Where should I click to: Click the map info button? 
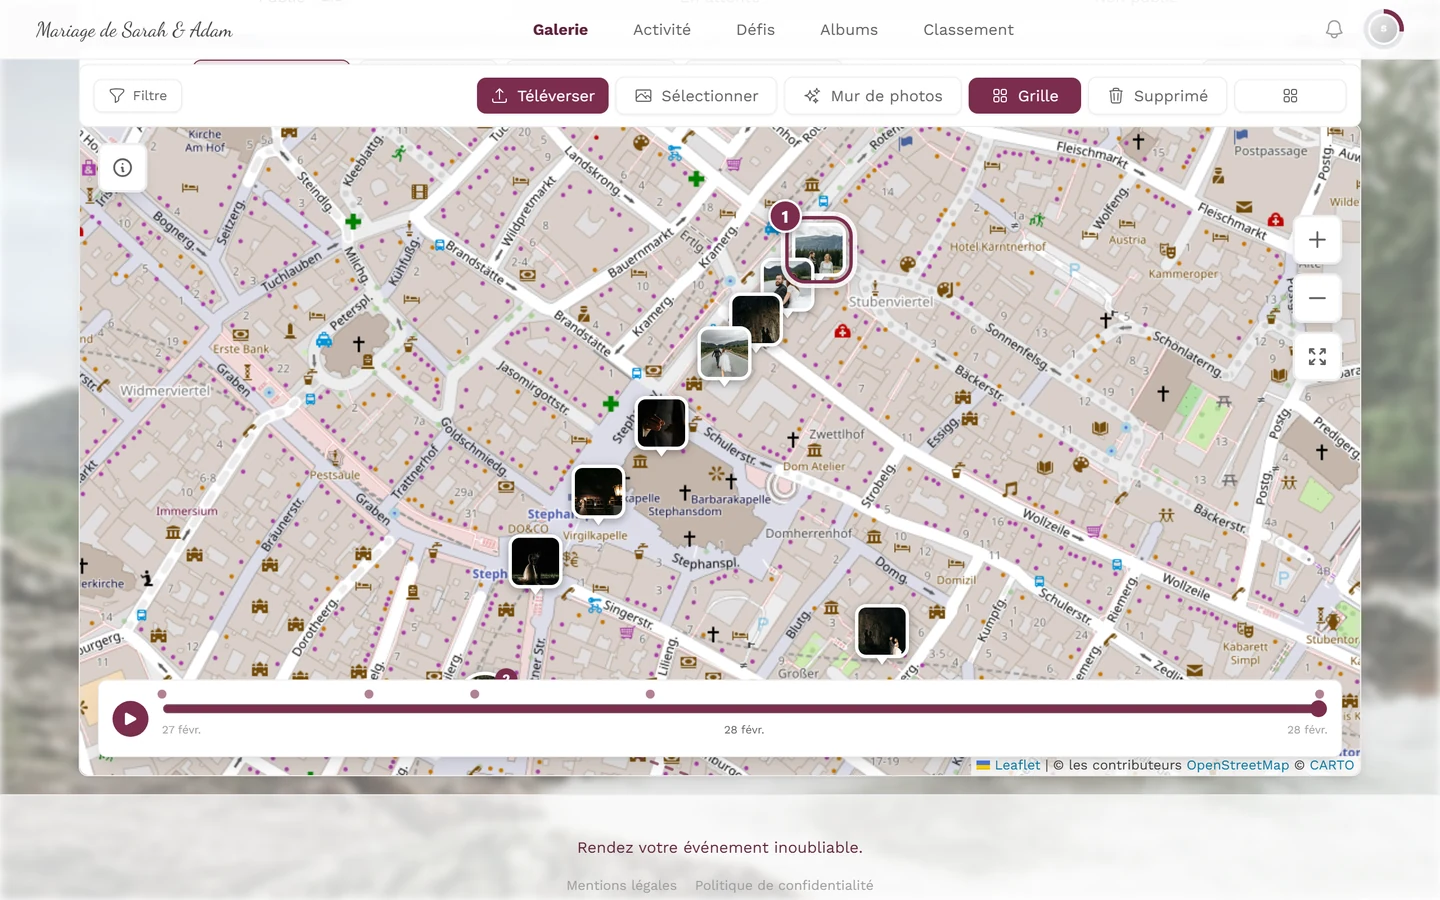tap(123, 168)
